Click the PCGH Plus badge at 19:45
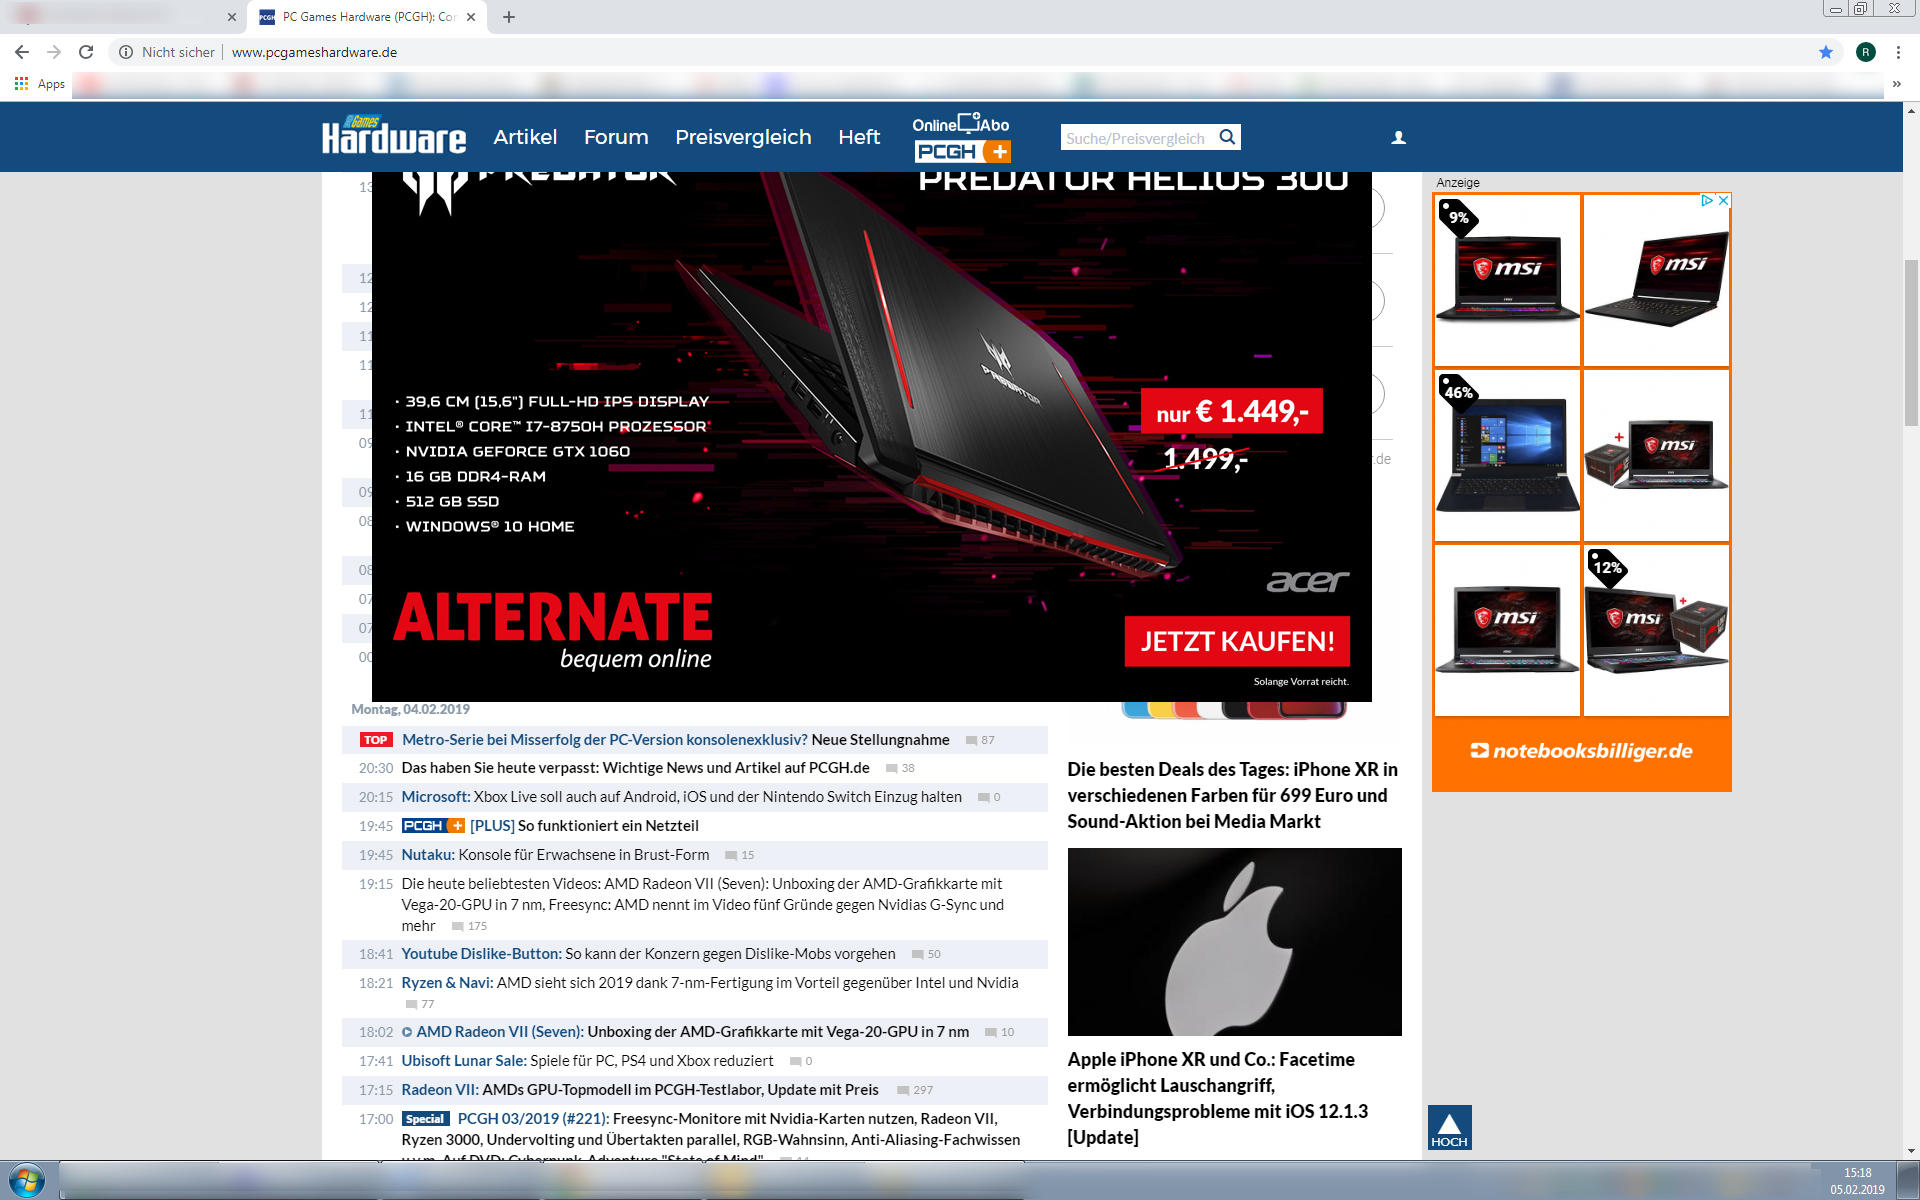 click(x=433, y=826)
